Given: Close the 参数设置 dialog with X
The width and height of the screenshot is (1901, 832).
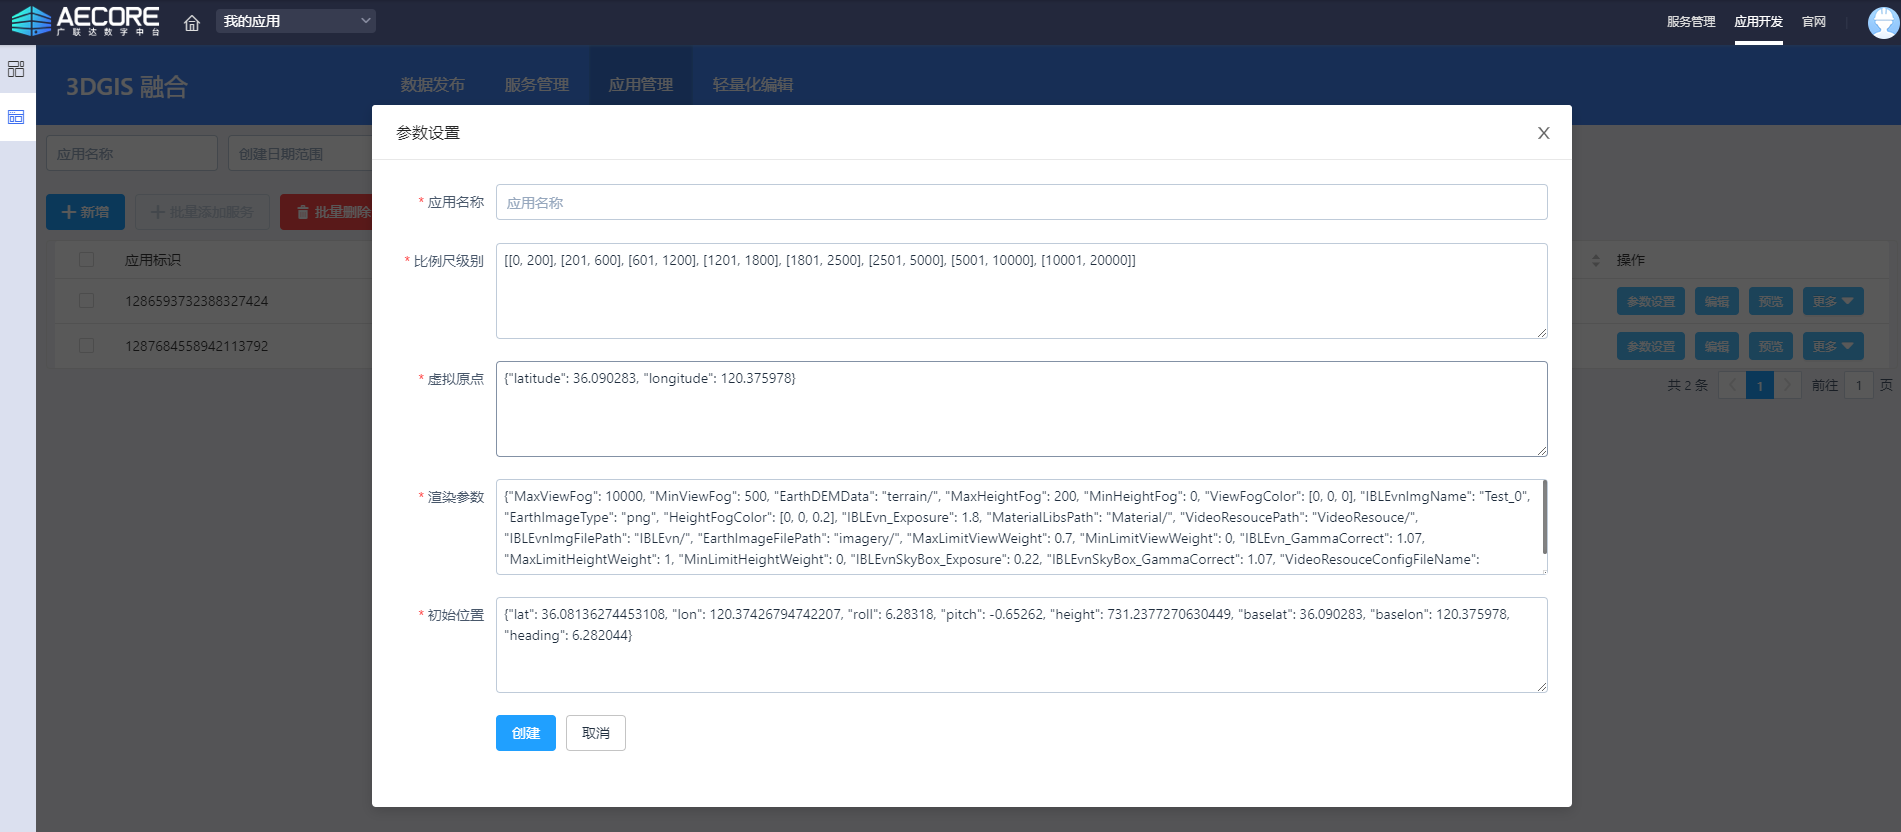Looking at the screenshot, I should (1543, 133).
